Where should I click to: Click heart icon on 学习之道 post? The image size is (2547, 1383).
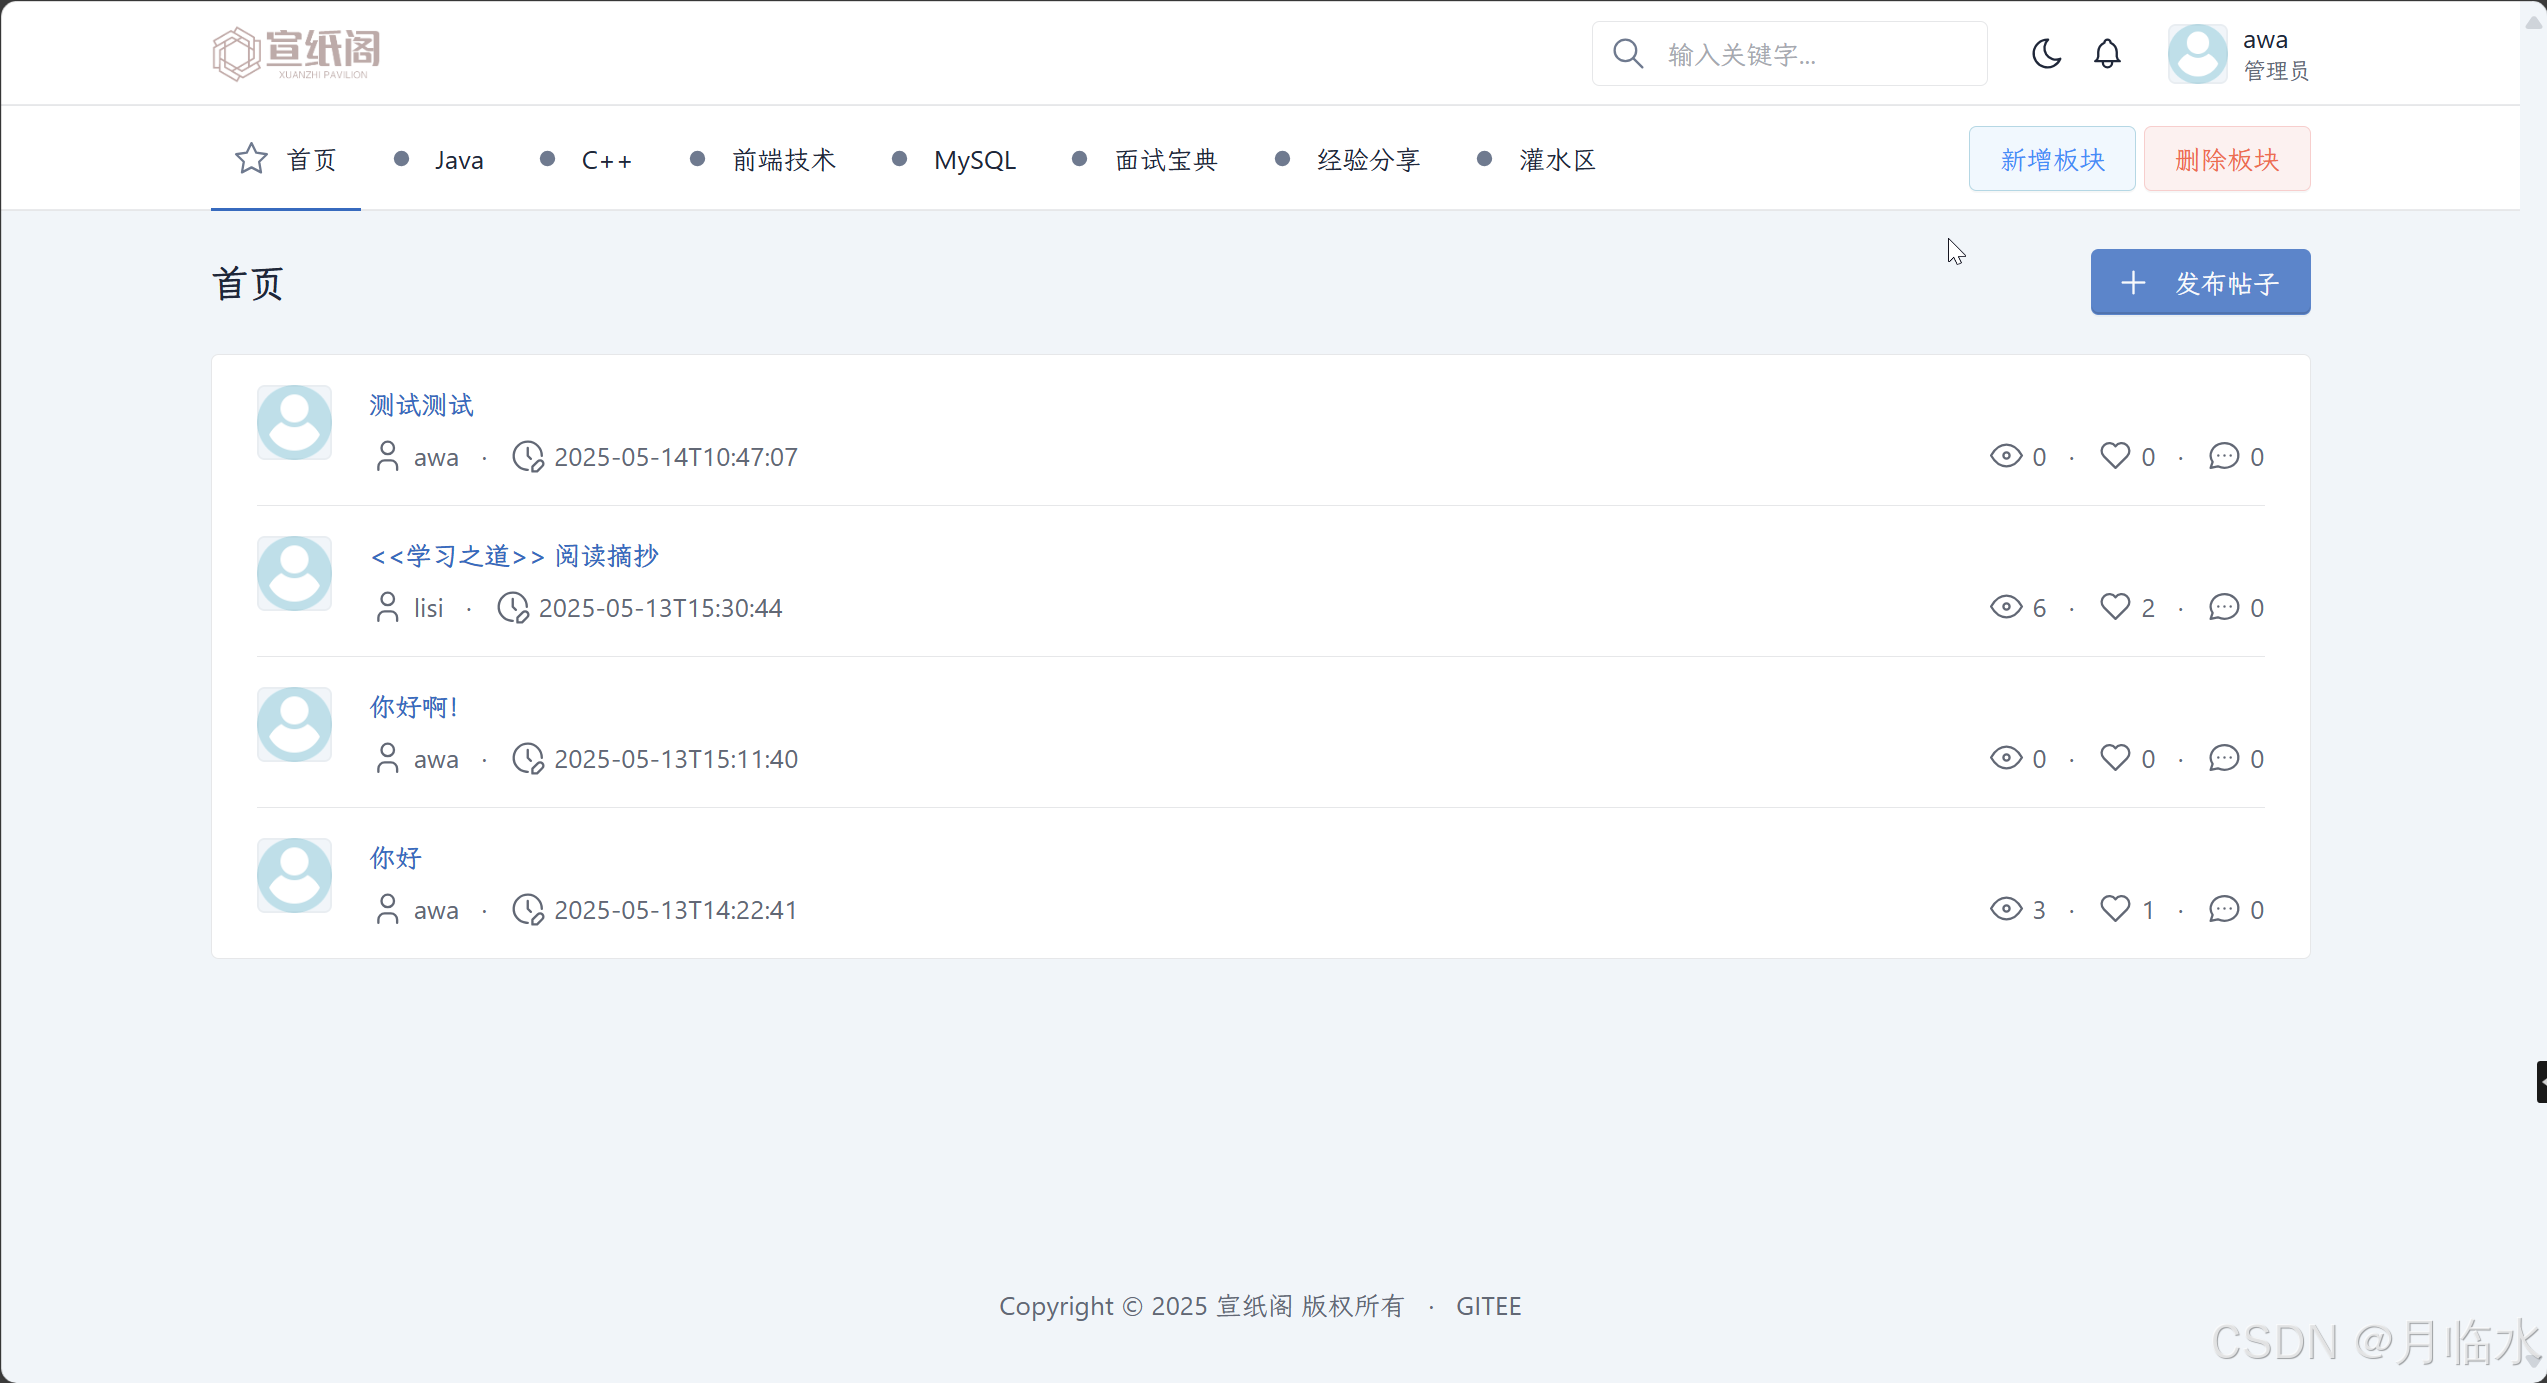point(2115,607)
